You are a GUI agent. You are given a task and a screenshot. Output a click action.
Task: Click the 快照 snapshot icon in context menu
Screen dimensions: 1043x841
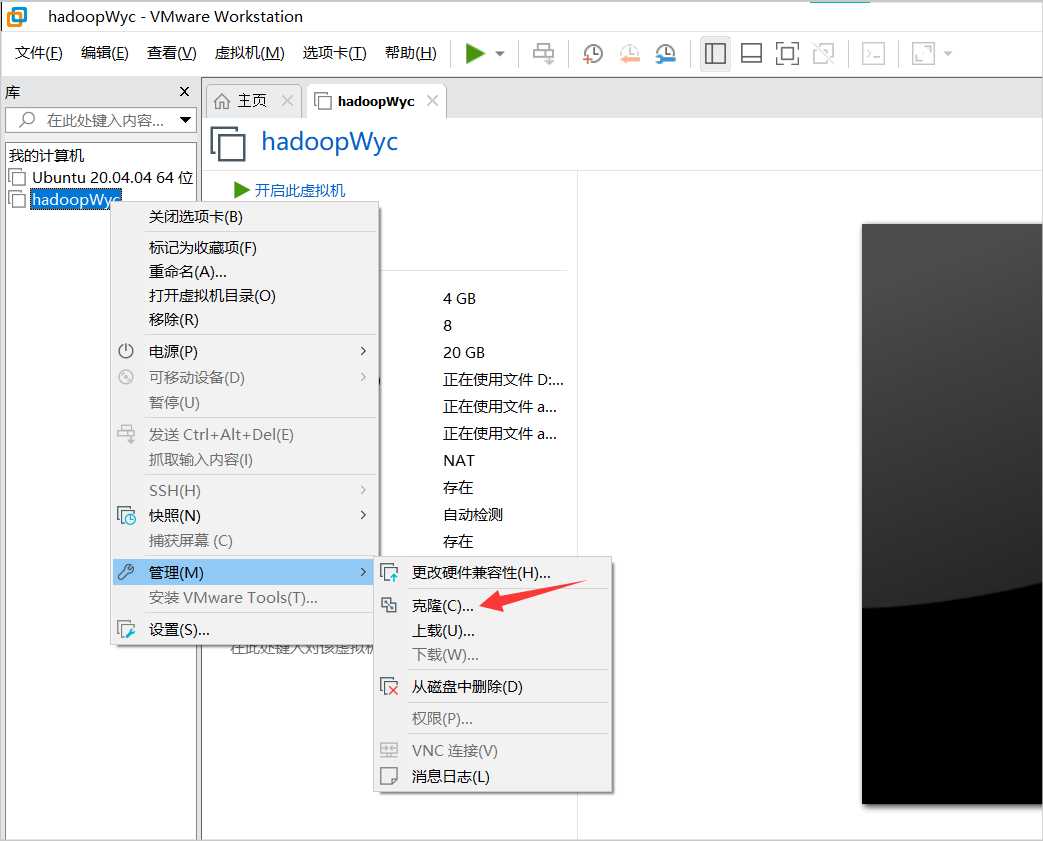(x=126, y=516)
